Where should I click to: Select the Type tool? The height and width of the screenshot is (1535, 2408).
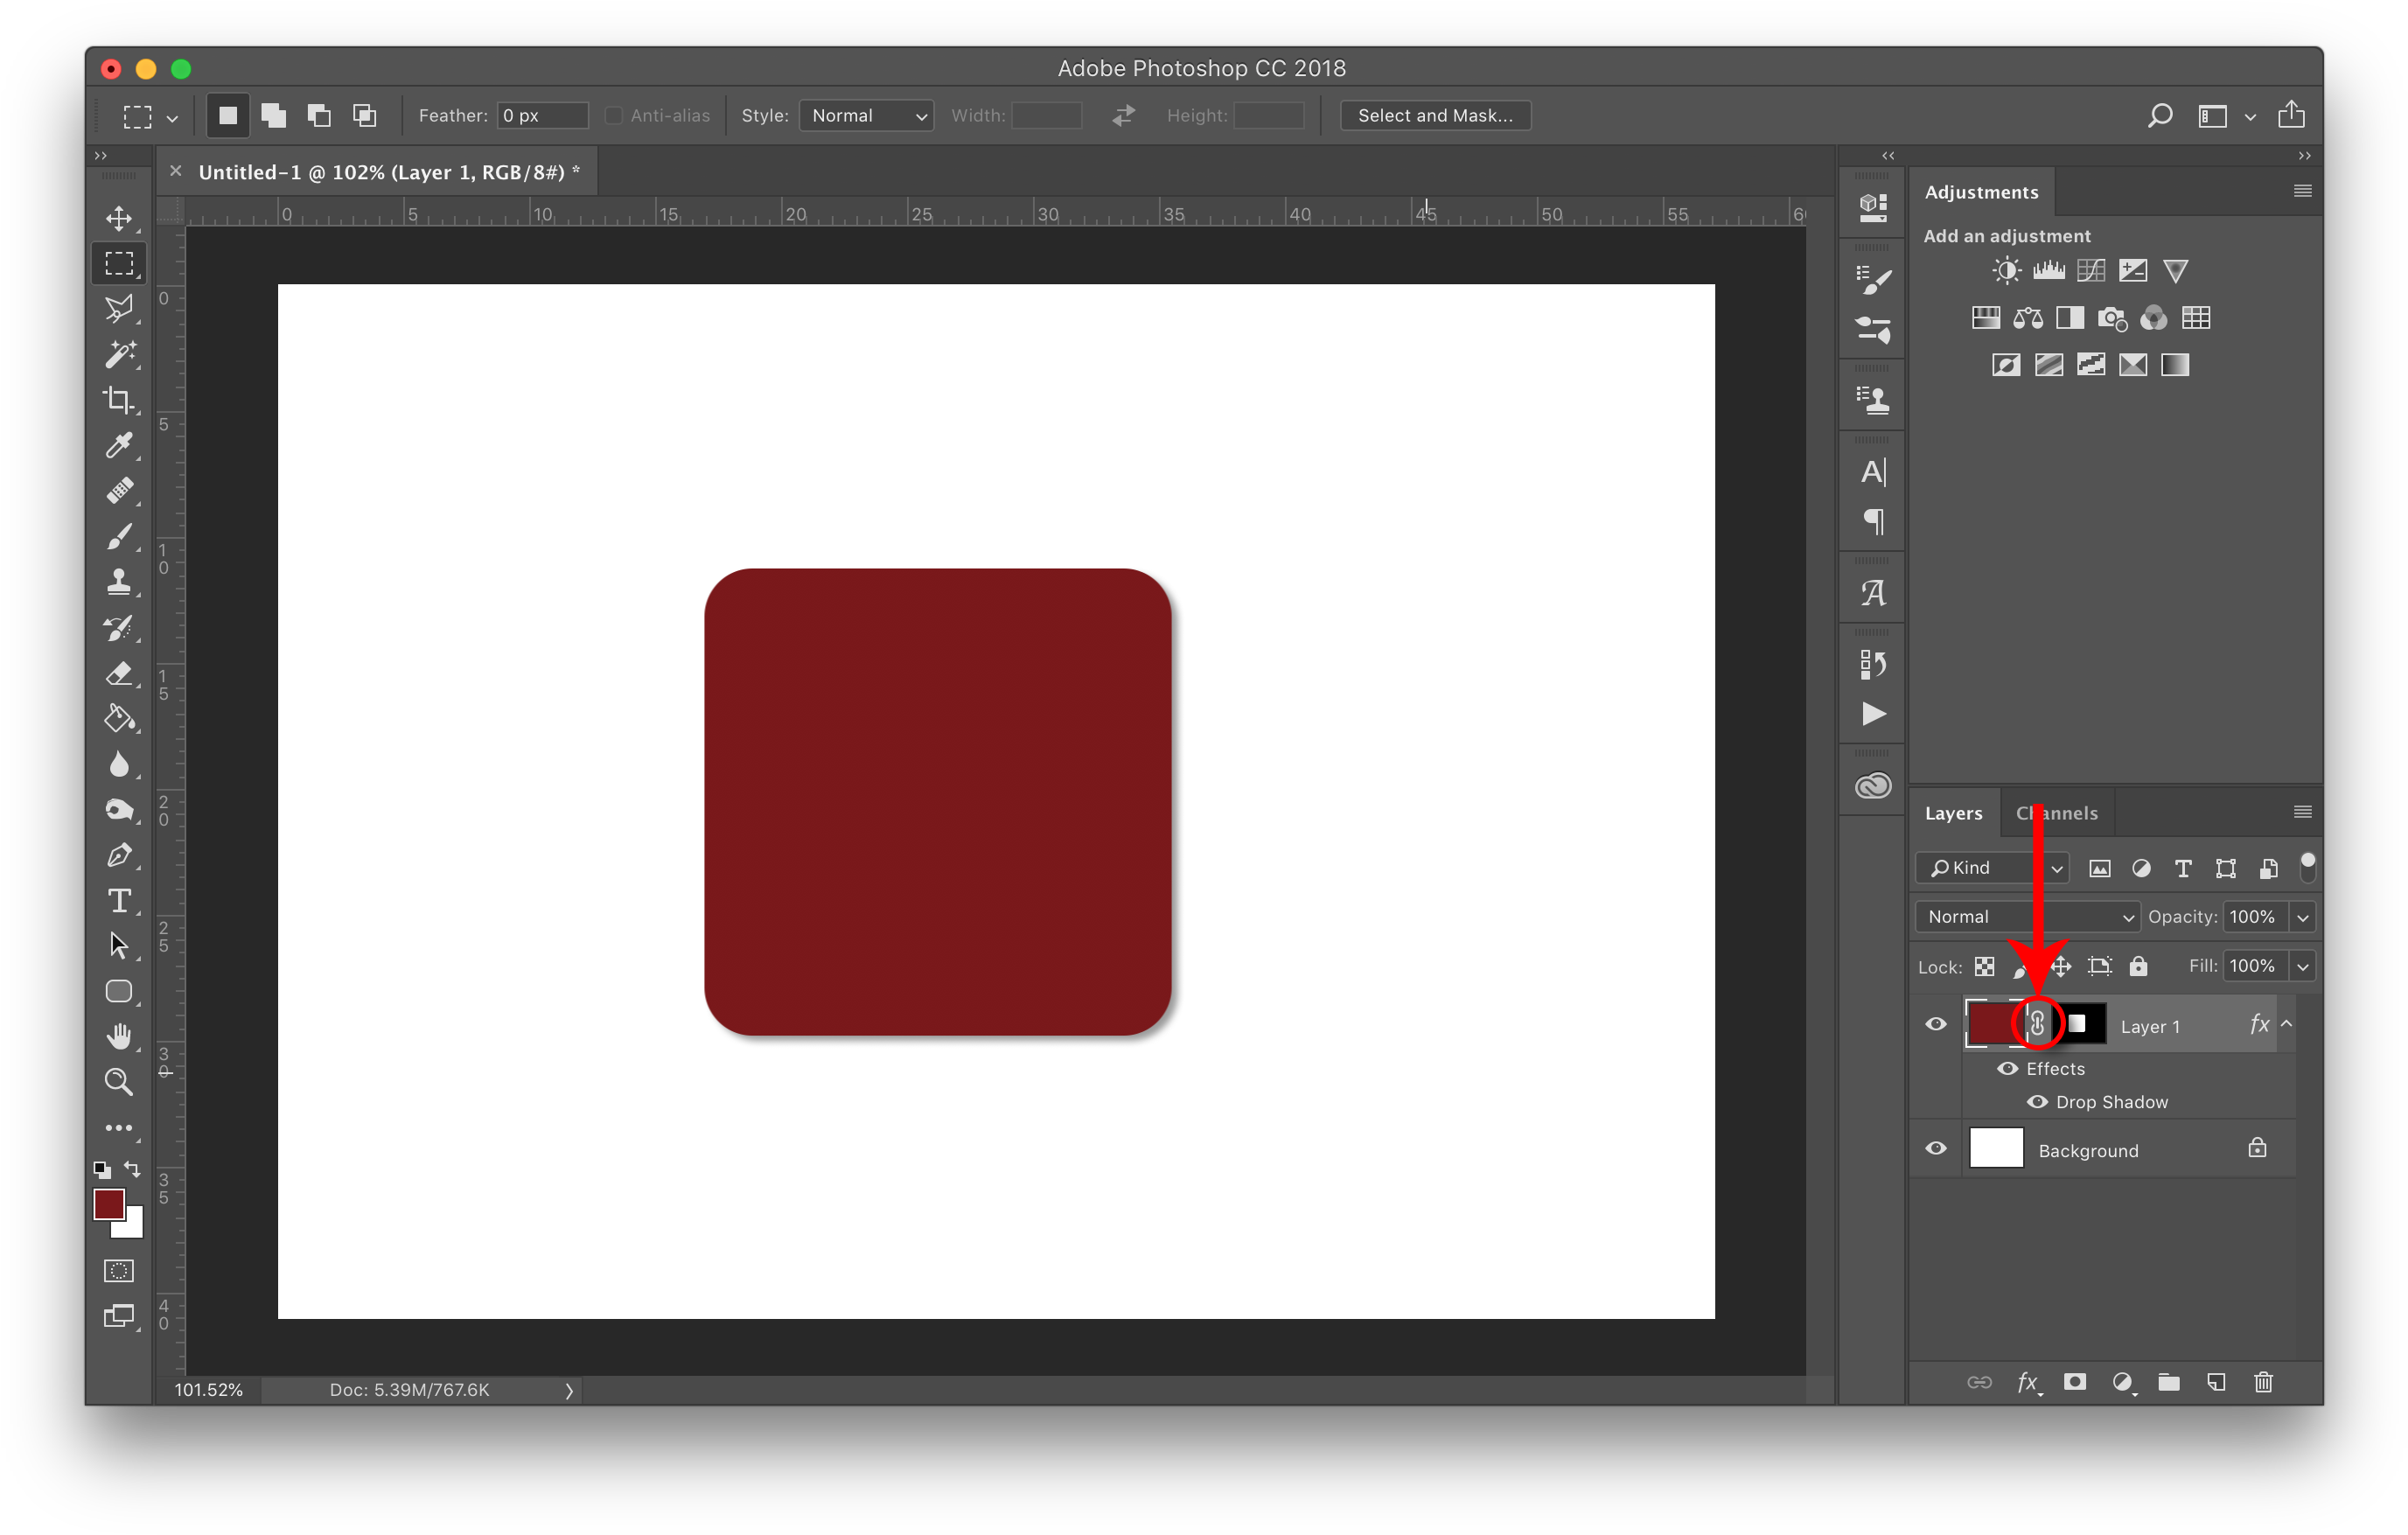coord(119,900)
